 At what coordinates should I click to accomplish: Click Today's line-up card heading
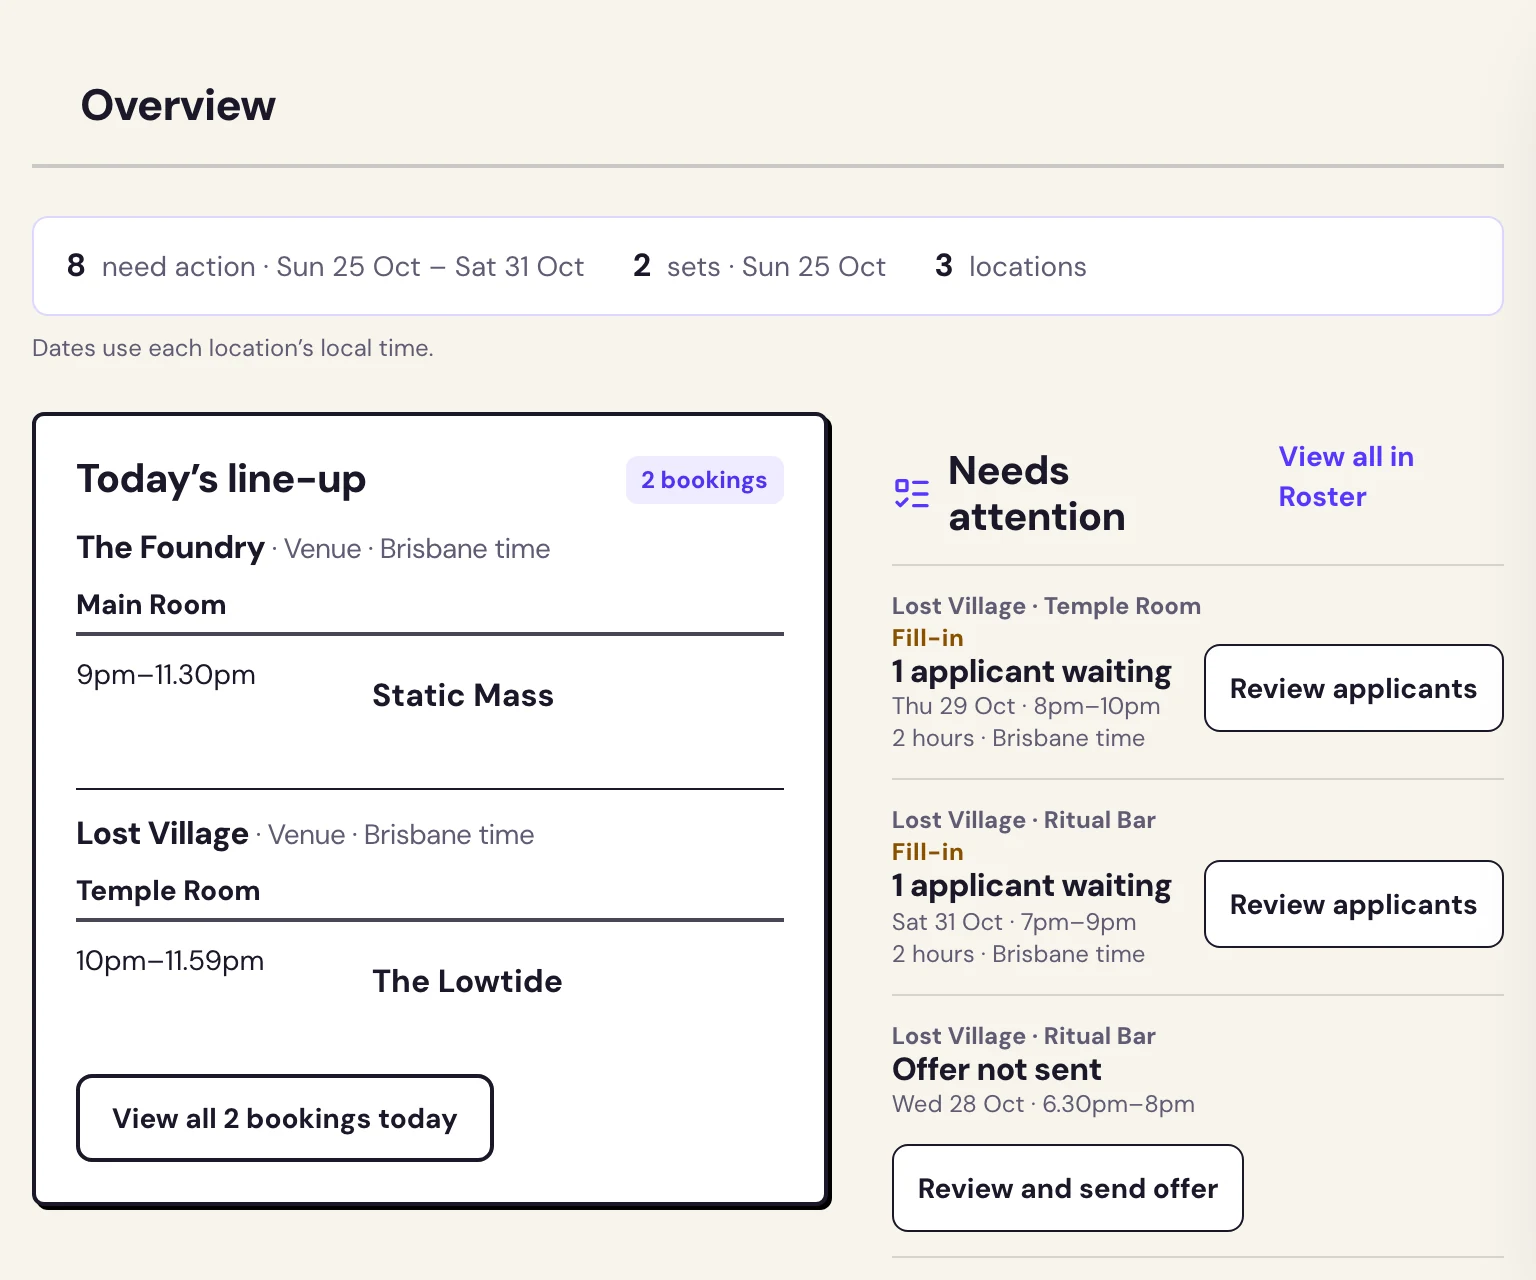221,479
